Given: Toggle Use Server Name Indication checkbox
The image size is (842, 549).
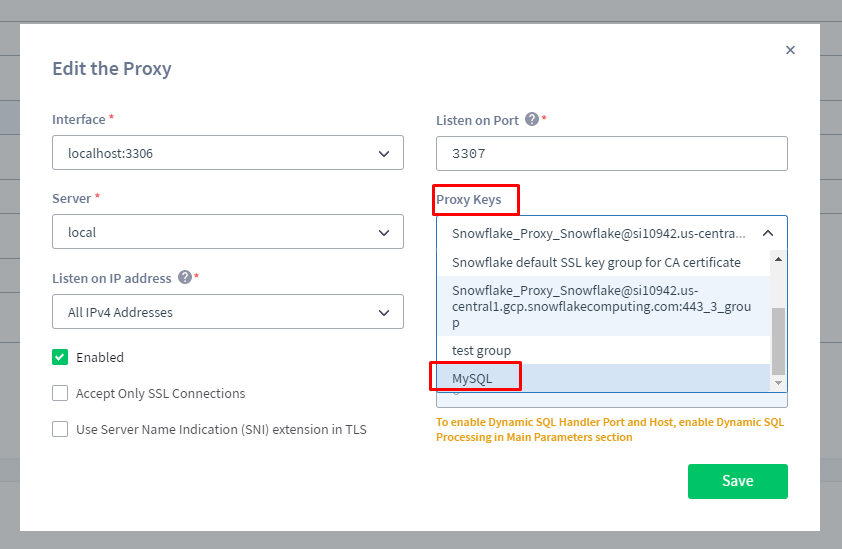Looking at the screenshot, I should tap(60, 429).
